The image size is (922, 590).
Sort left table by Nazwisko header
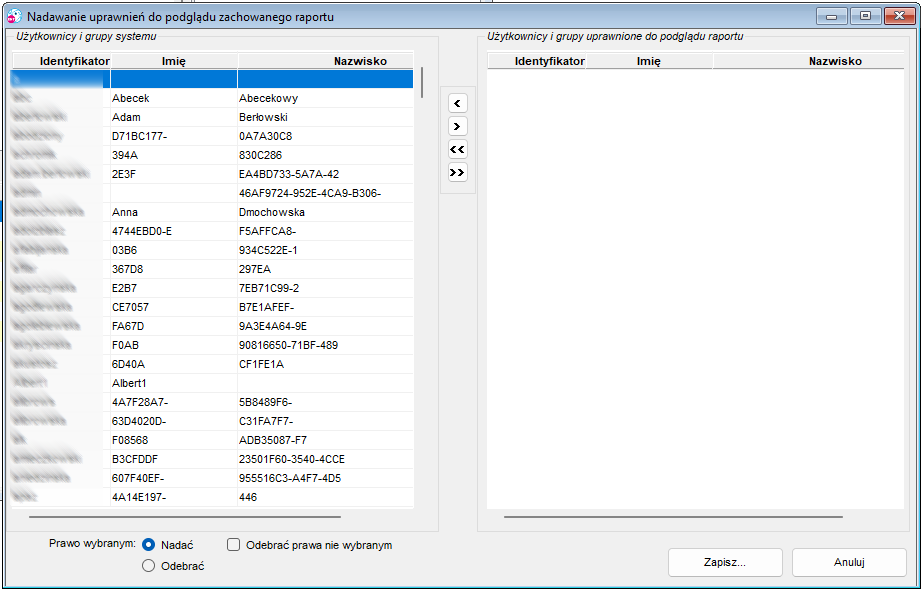(x=326, y=61)
